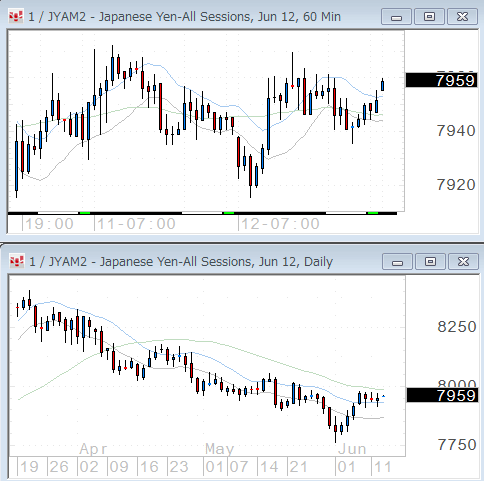Click the 26 date label on Daily axis

(x=59, y=467)
